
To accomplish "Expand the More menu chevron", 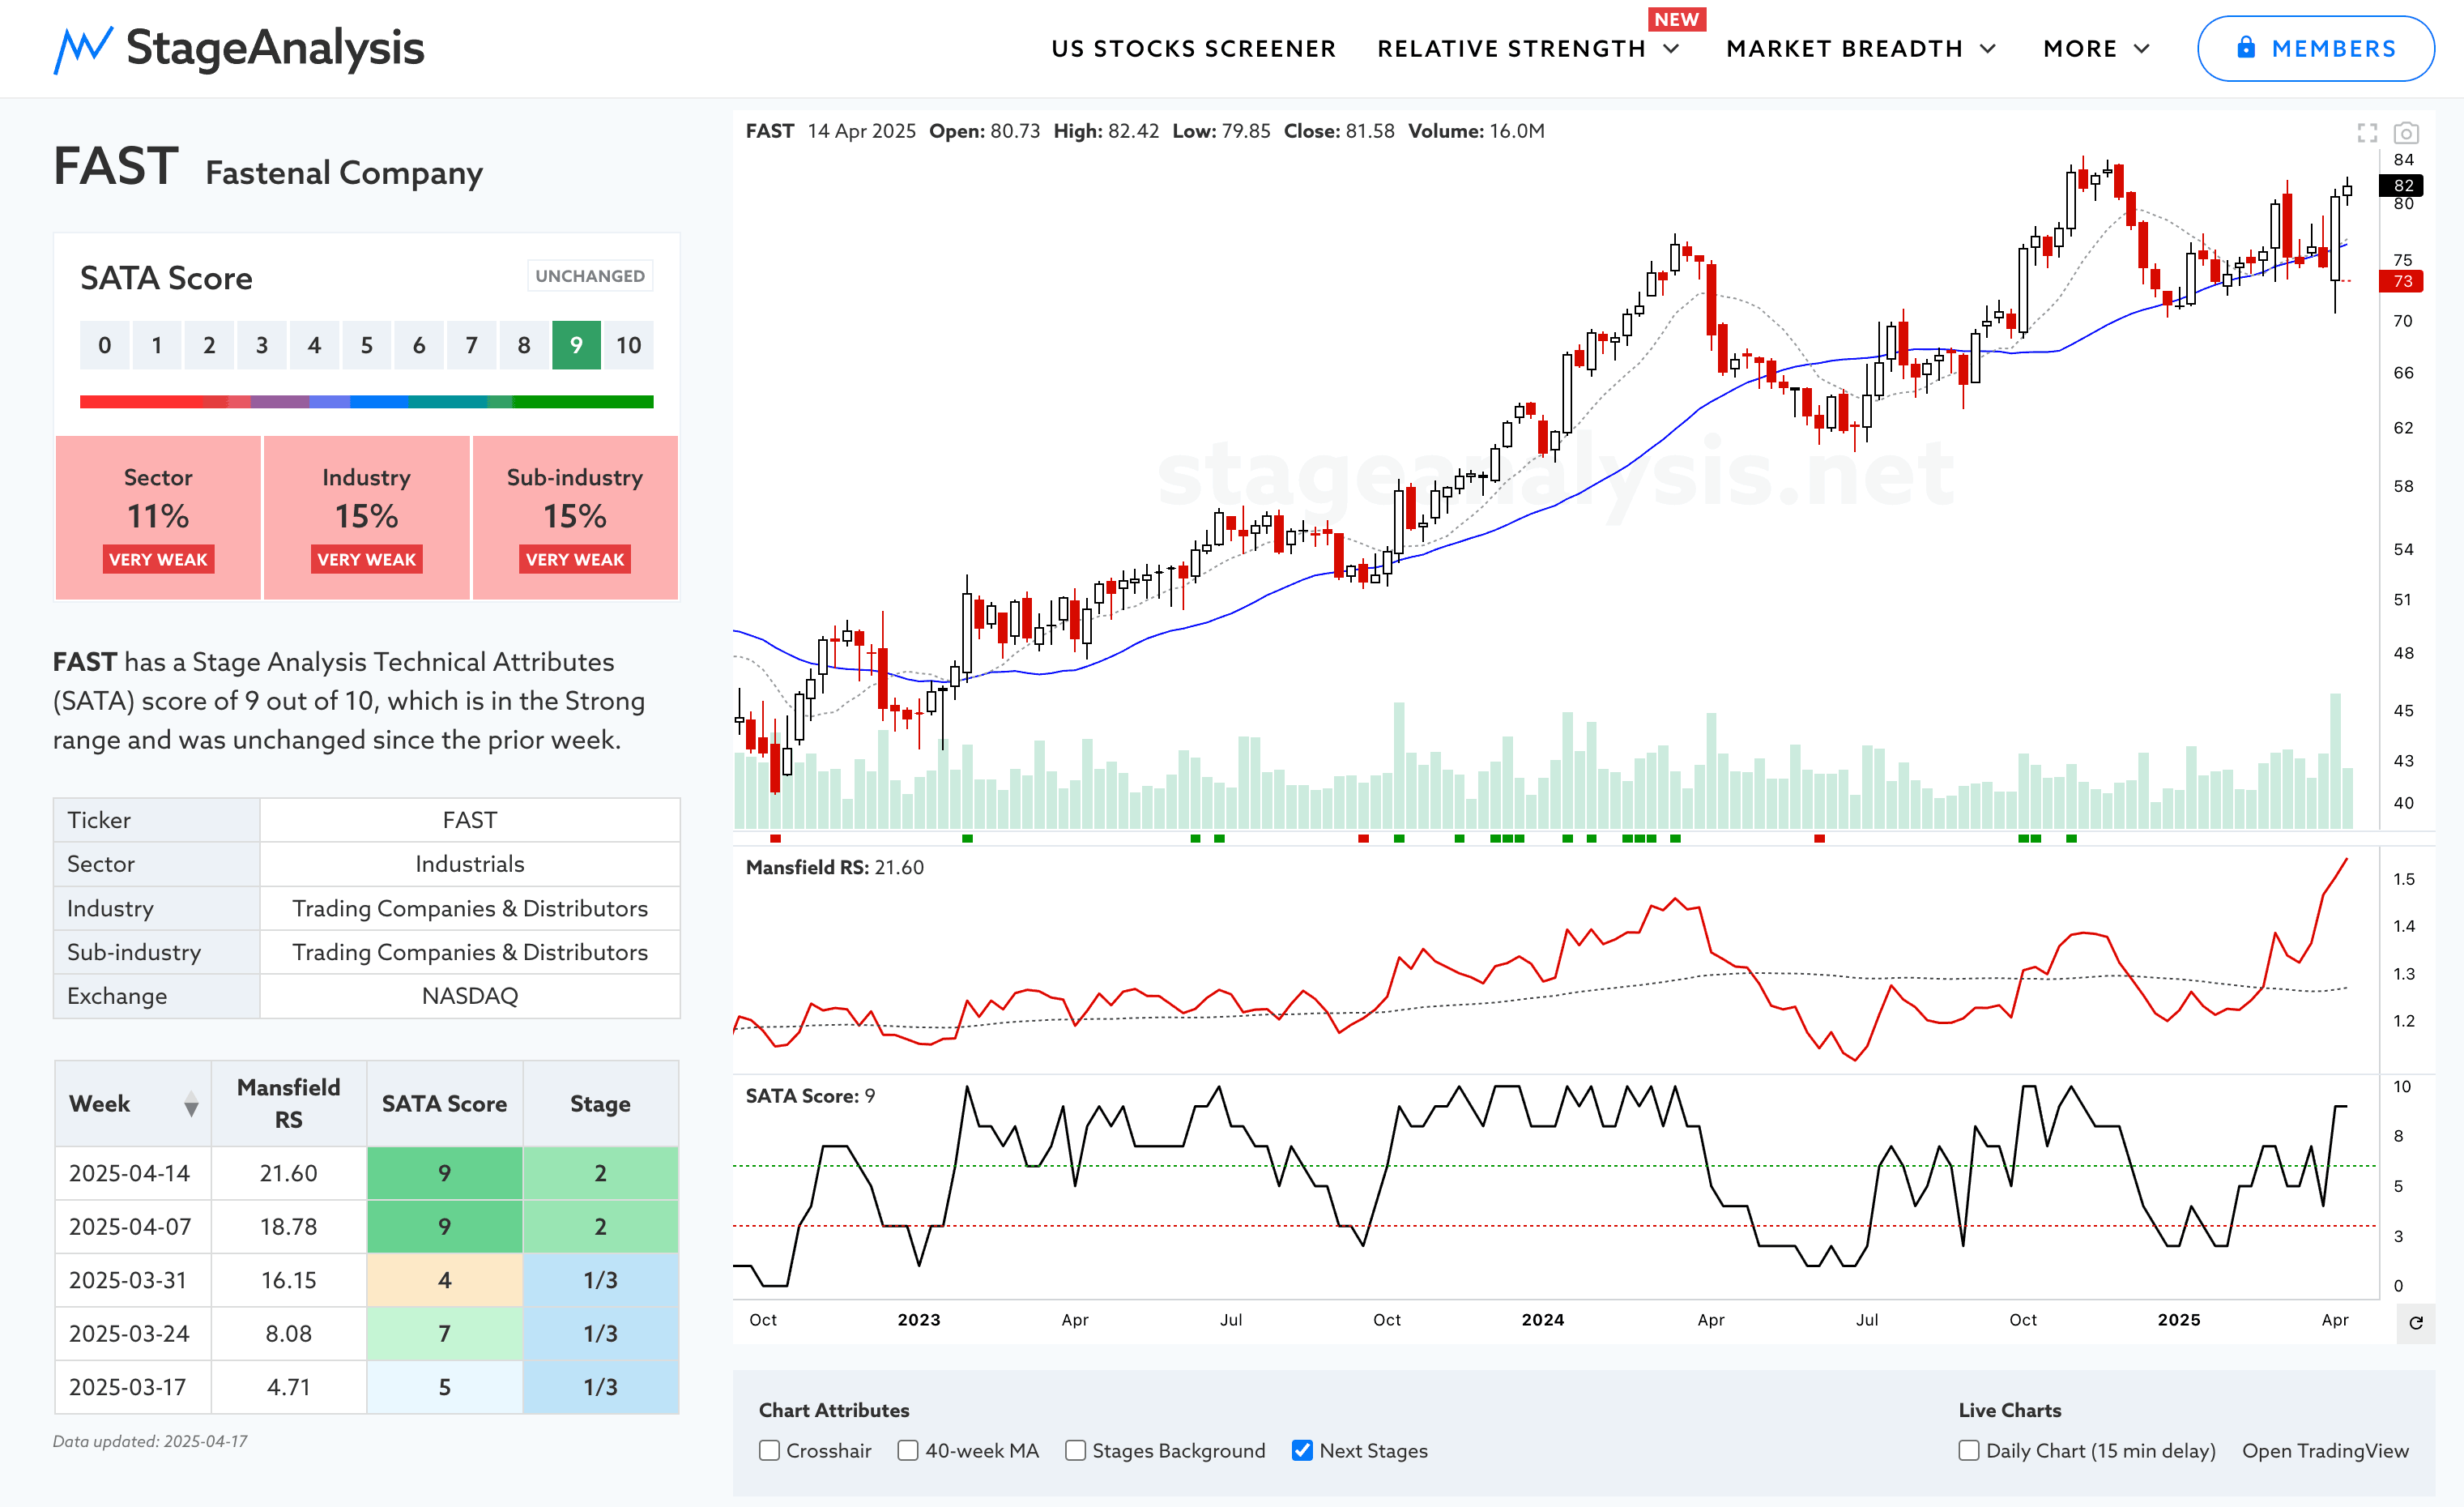I will click(2141, 49).
